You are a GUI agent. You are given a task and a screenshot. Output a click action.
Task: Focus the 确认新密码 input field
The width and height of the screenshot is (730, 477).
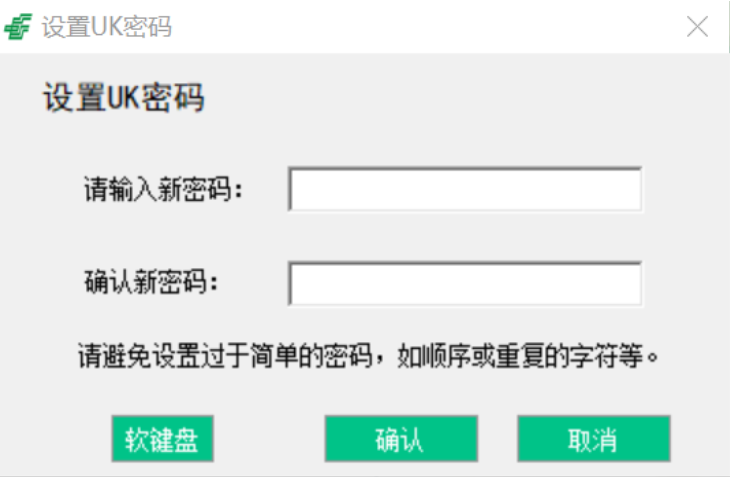465,284
